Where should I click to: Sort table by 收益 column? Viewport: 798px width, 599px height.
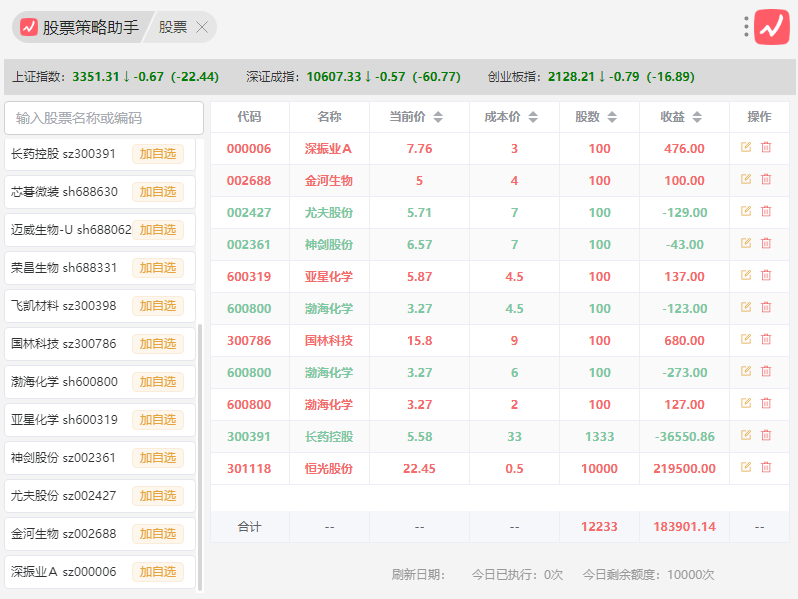(x=697, y=117)
